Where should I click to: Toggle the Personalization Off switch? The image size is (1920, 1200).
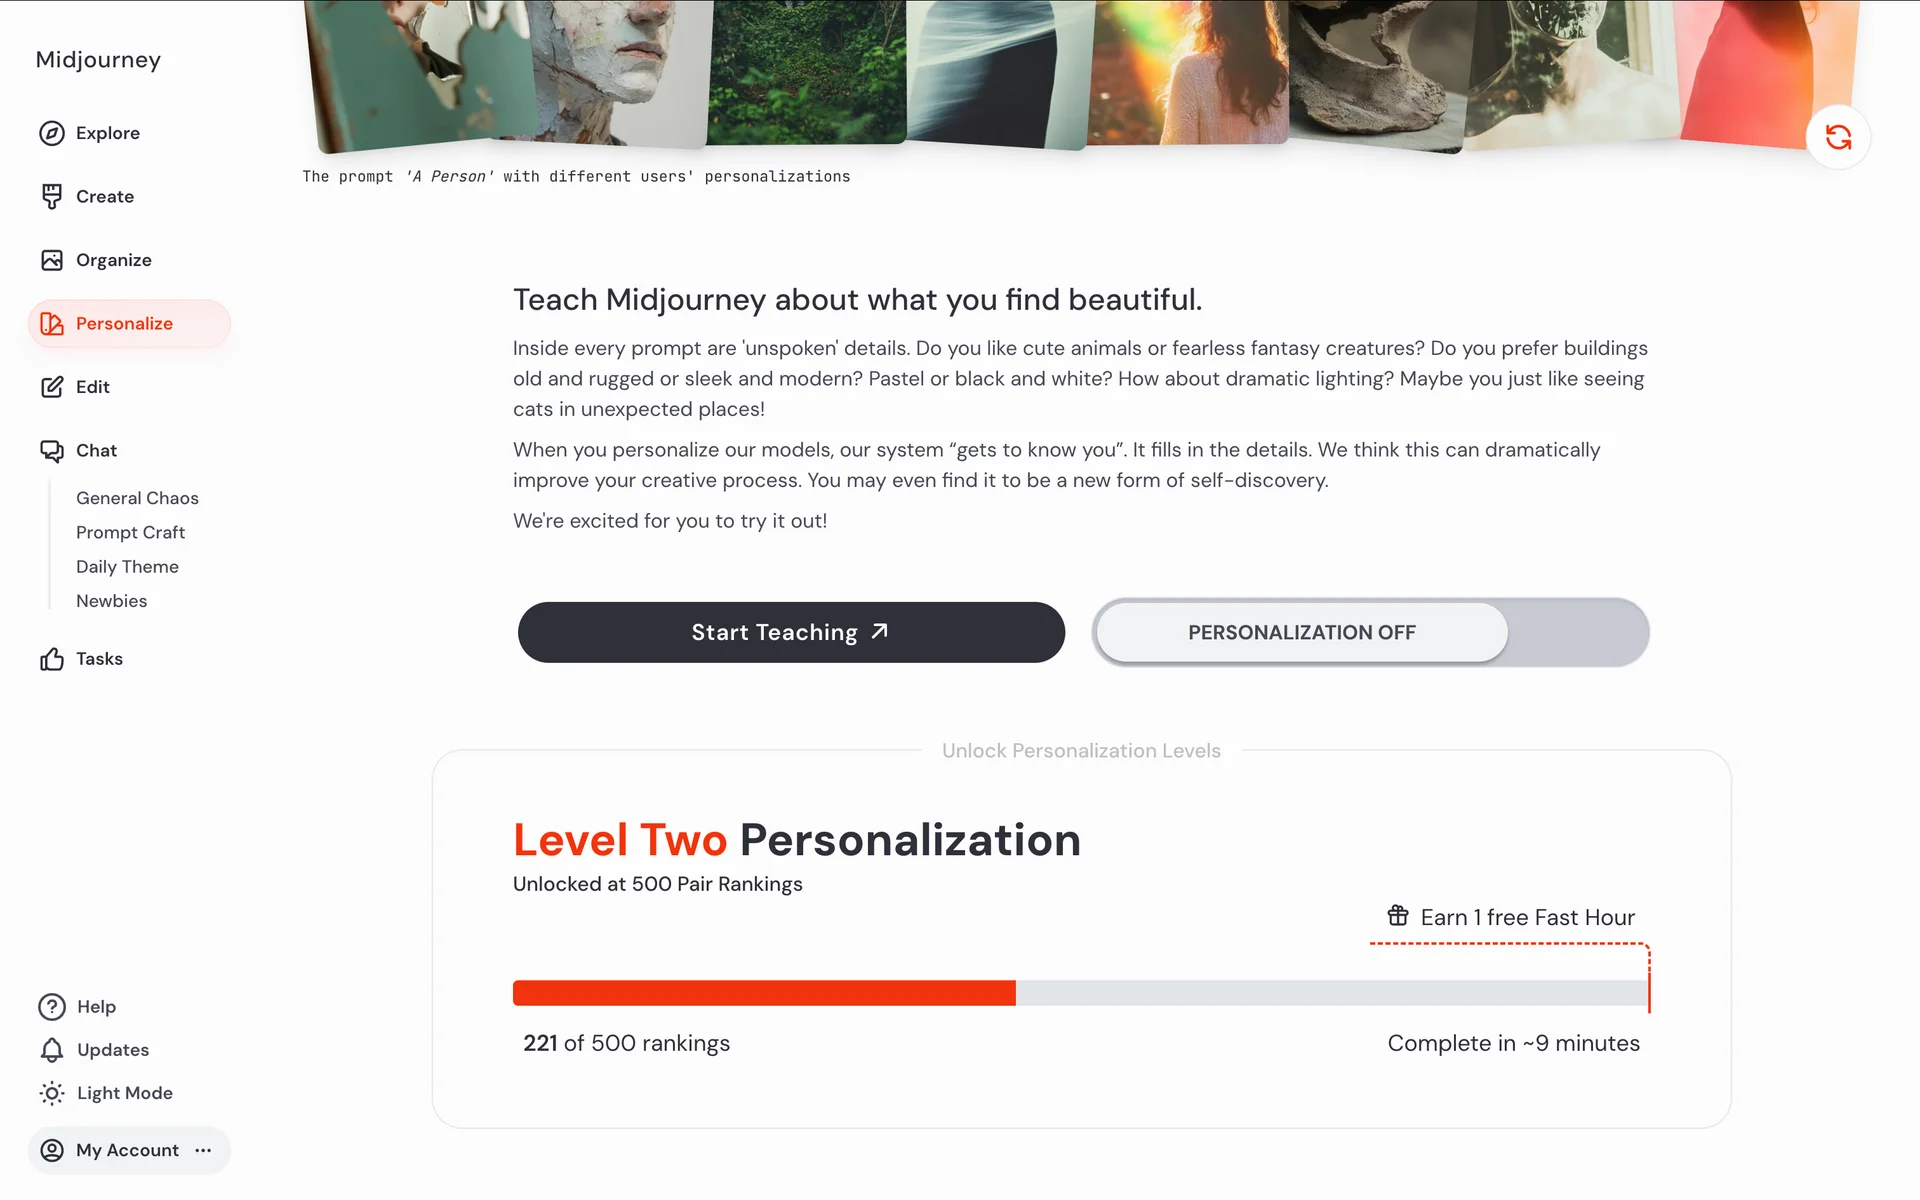pos(1370,632)
